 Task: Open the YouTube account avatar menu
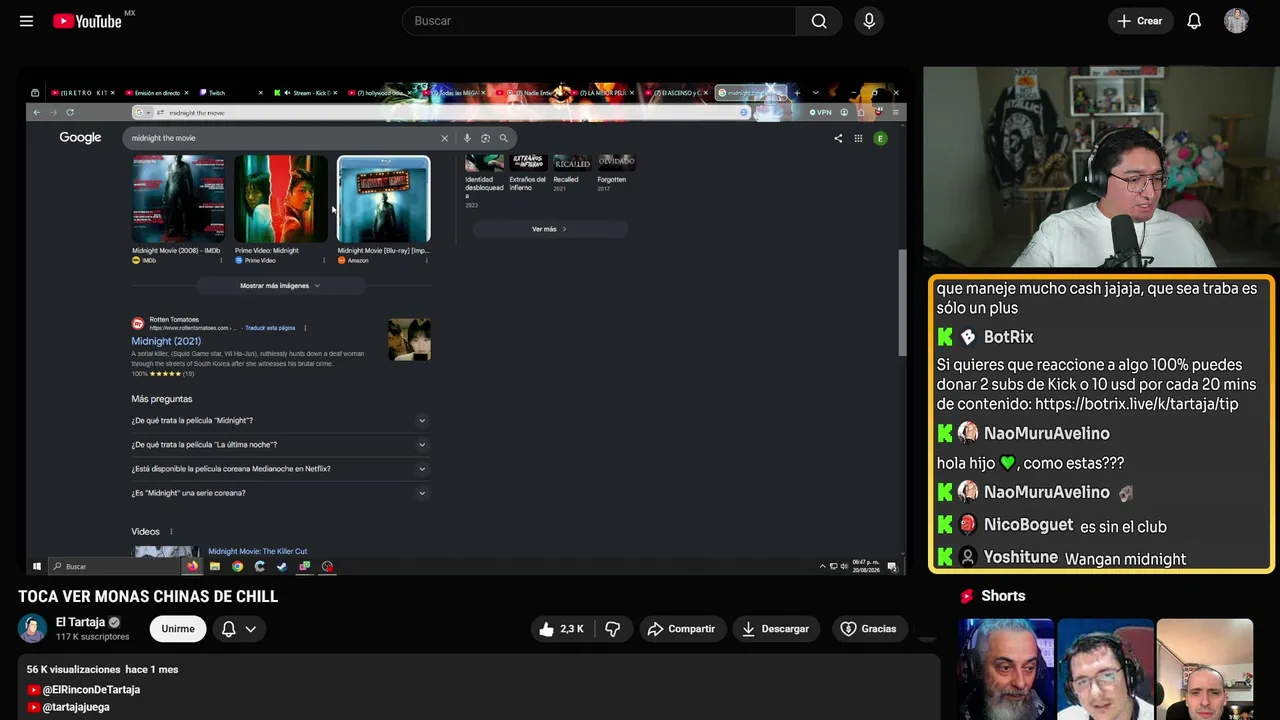[x=1236, y=21]
